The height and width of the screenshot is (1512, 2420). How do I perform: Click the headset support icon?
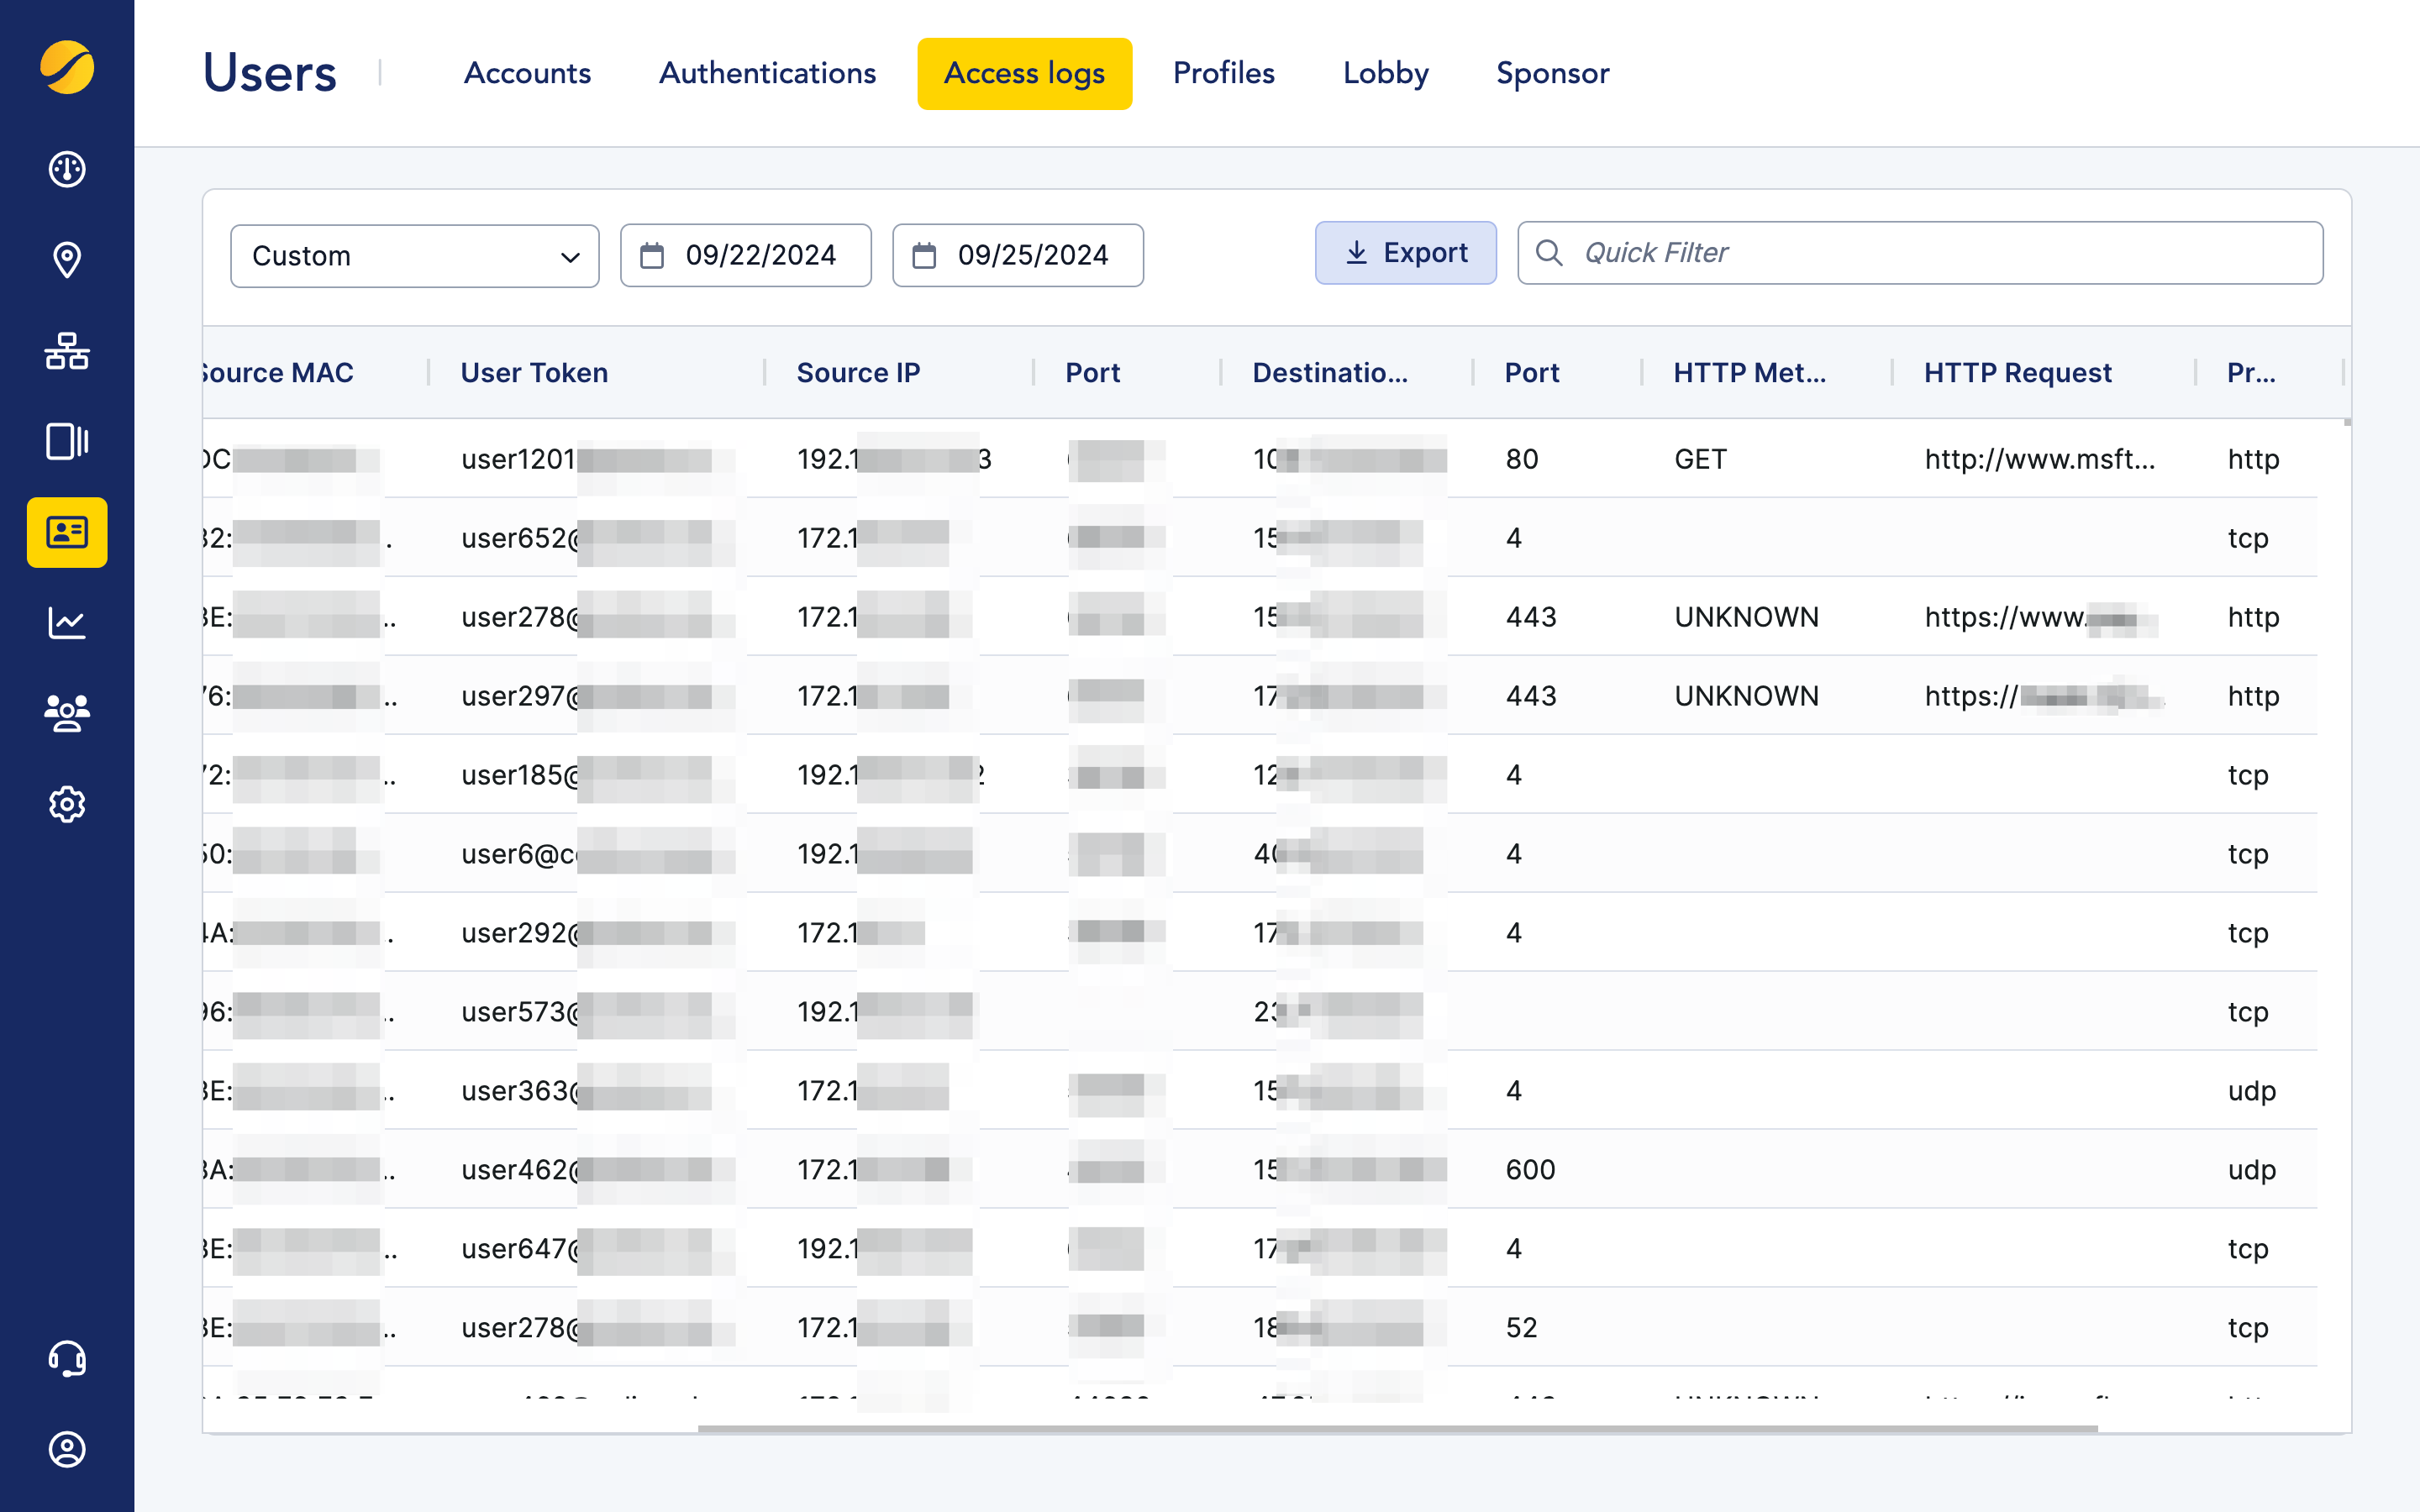66,1359
